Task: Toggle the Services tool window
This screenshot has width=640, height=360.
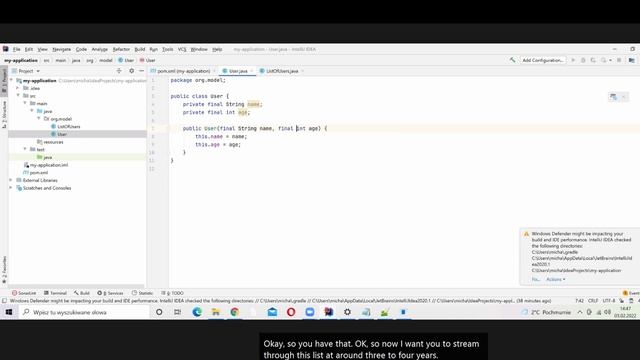Action: [110, 293]
